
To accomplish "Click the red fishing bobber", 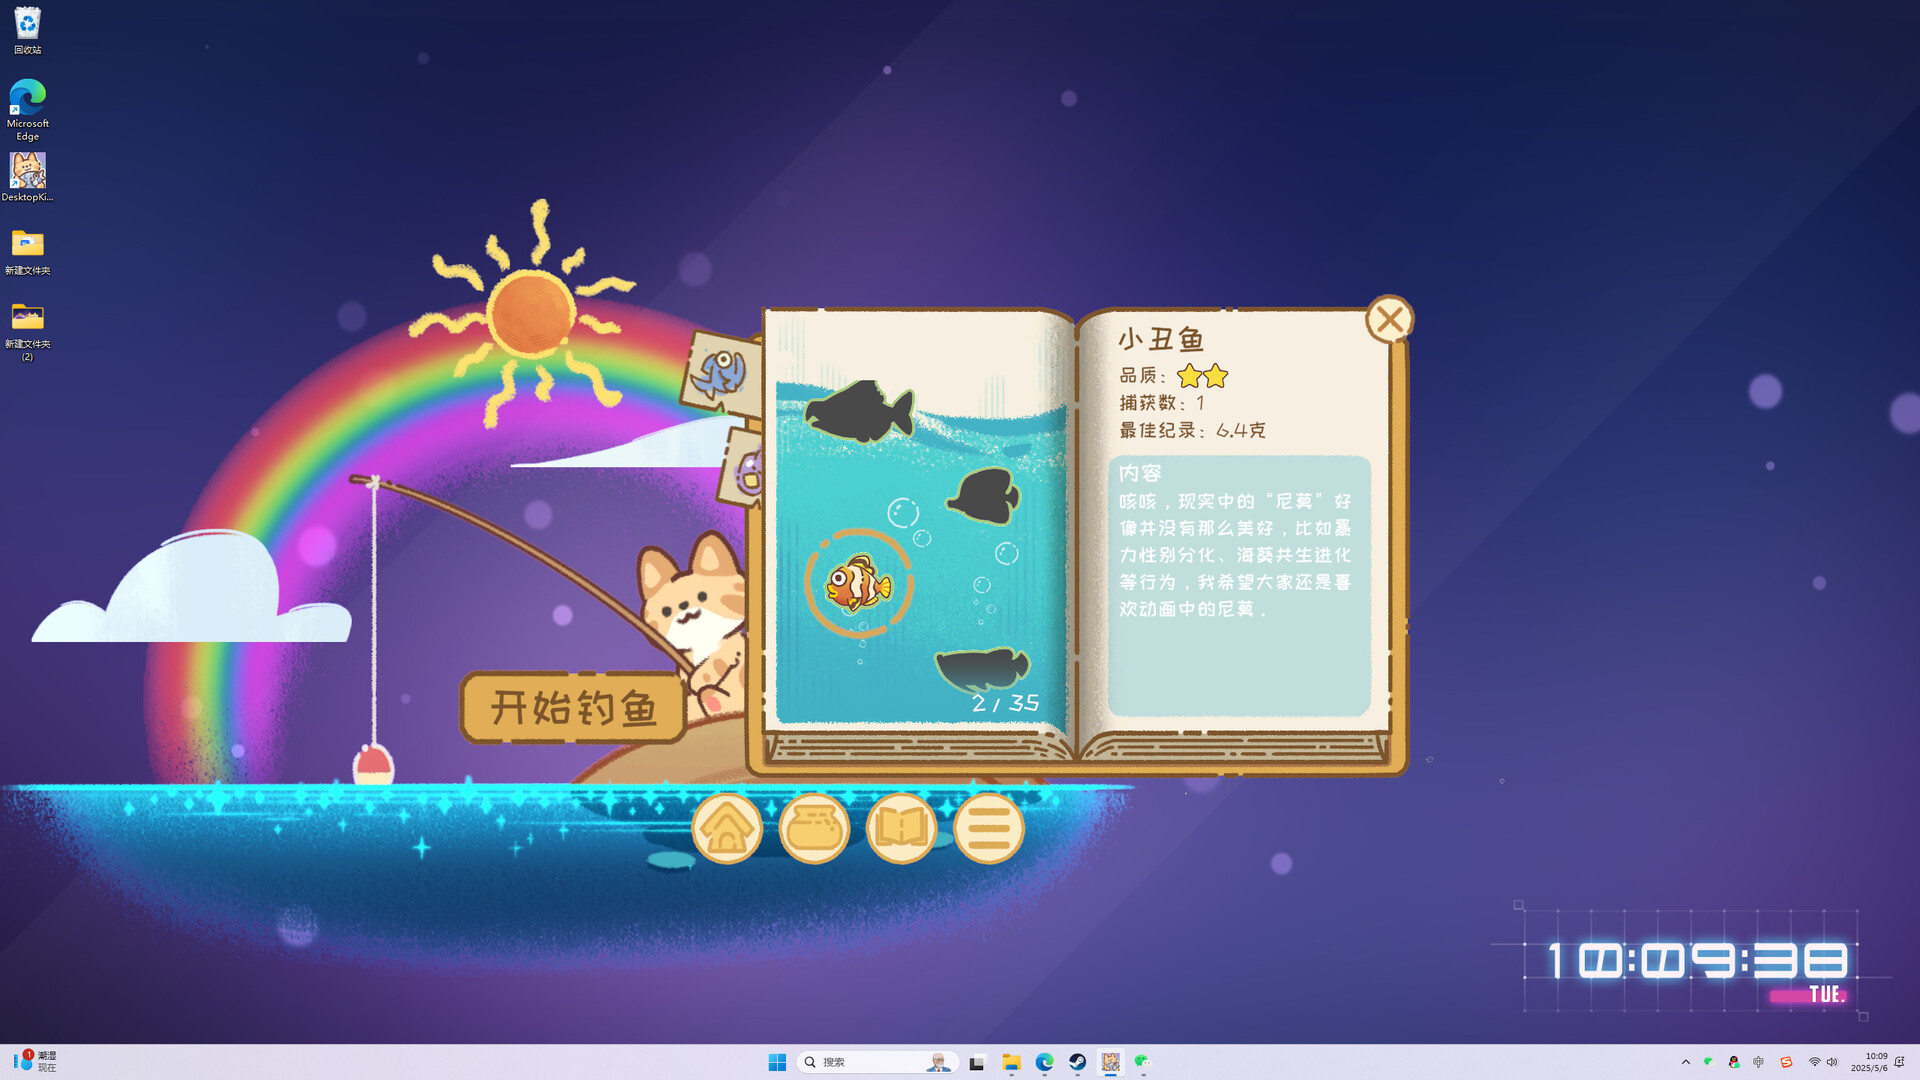I will (373, 765).
